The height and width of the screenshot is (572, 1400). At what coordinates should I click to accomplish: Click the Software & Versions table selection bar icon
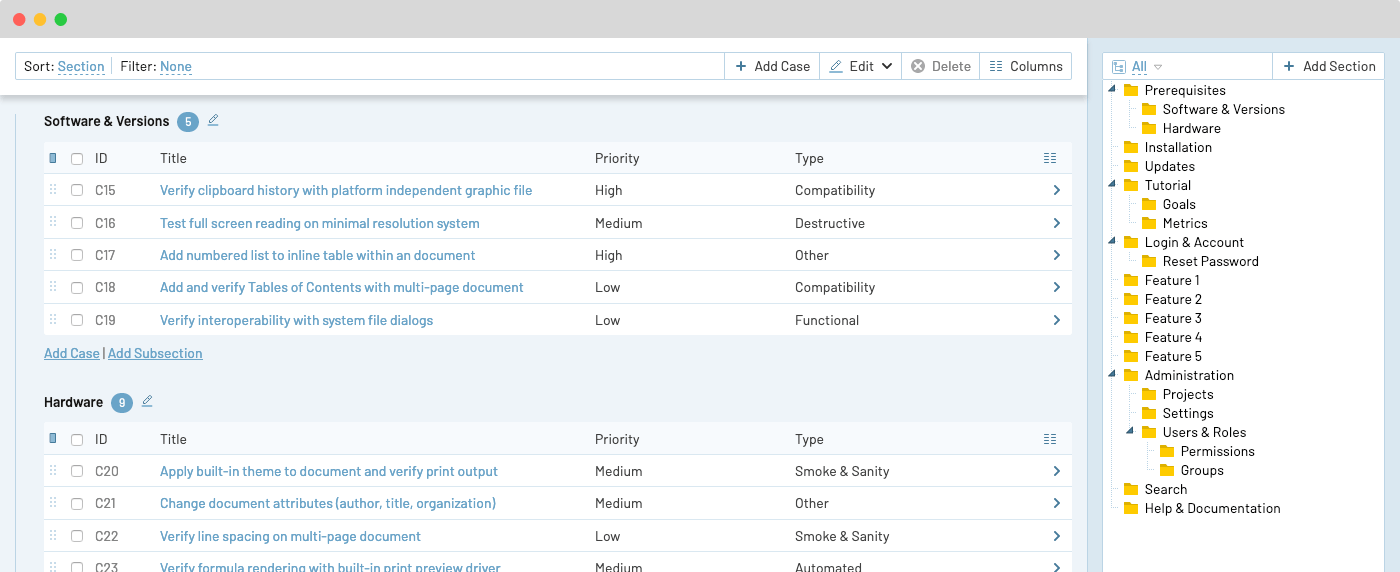tap(53, 158)
